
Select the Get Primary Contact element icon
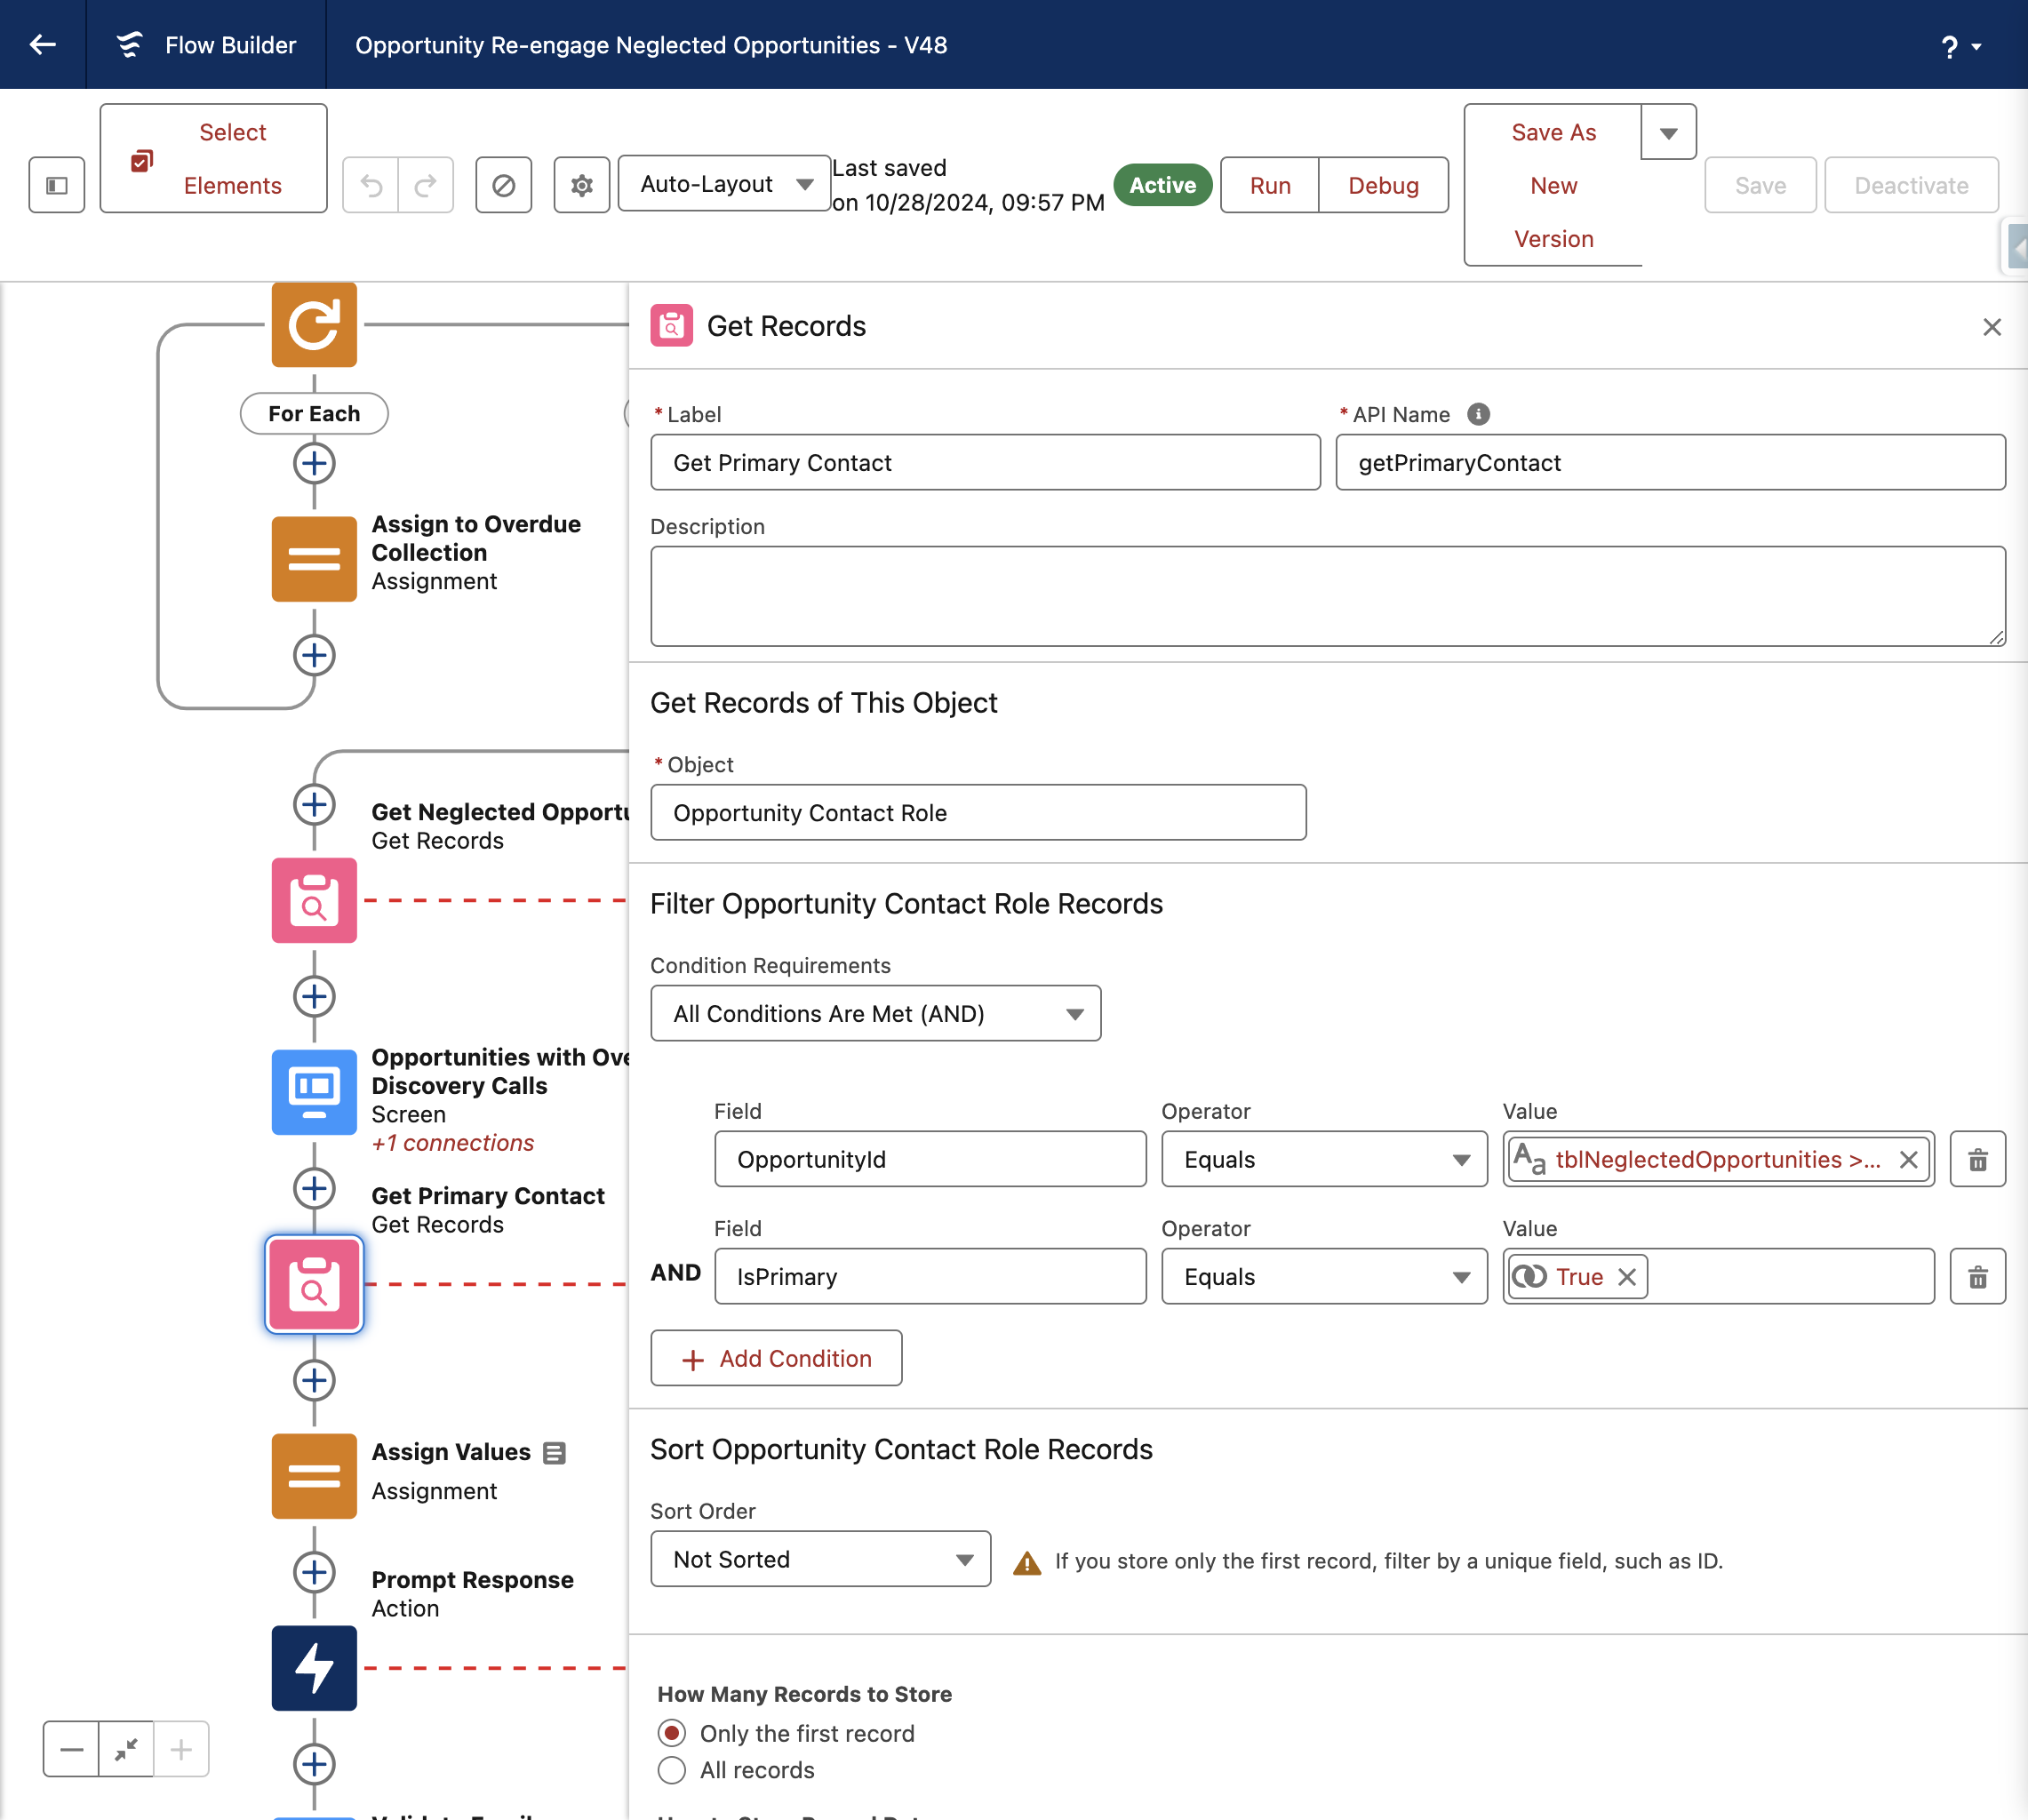pyautogui.click(x=314, y=1284)
